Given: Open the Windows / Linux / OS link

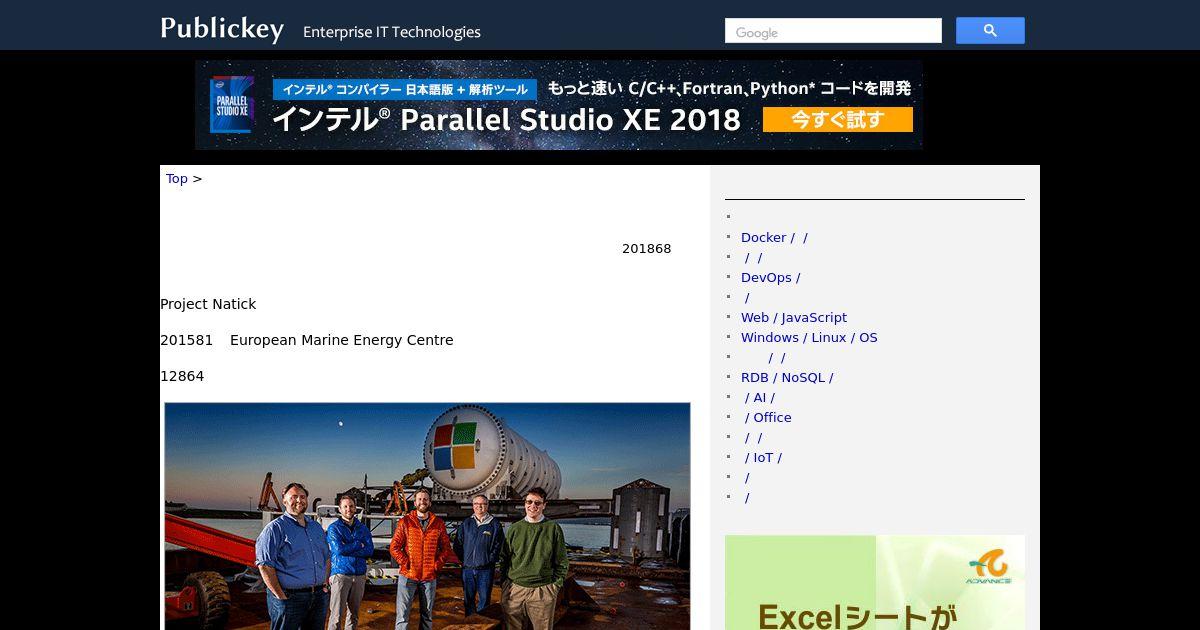Looking at the screenshot, I should pos(809,338).
